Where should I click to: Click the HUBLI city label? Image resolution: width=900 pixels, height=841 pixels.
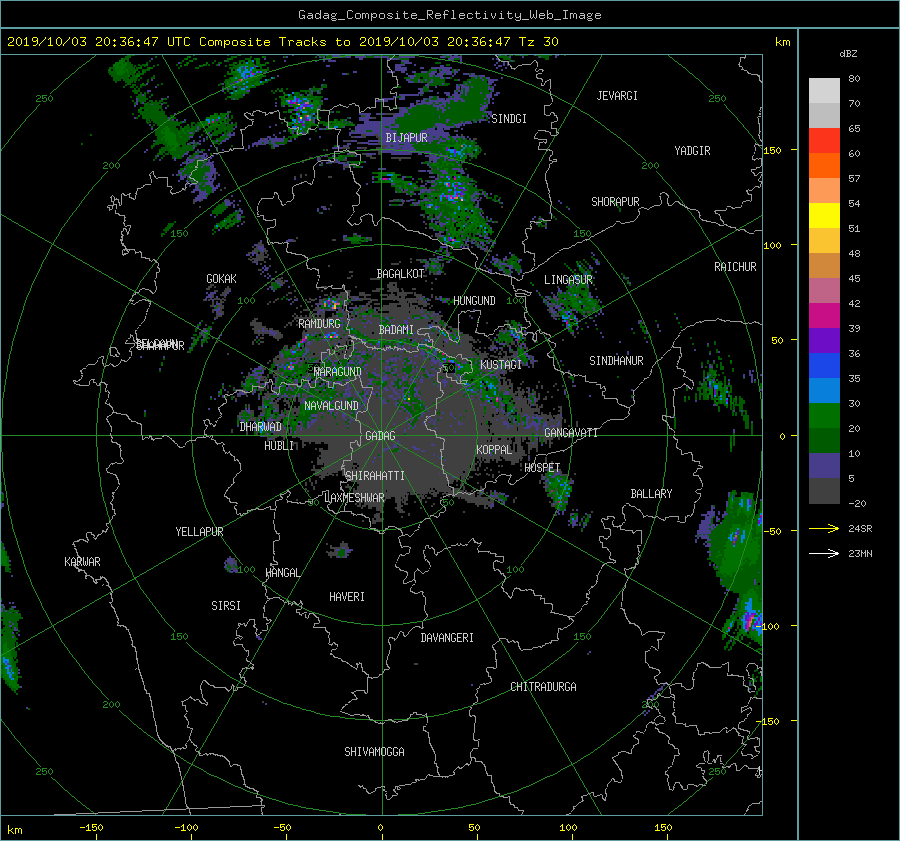(x=279, y=445)
